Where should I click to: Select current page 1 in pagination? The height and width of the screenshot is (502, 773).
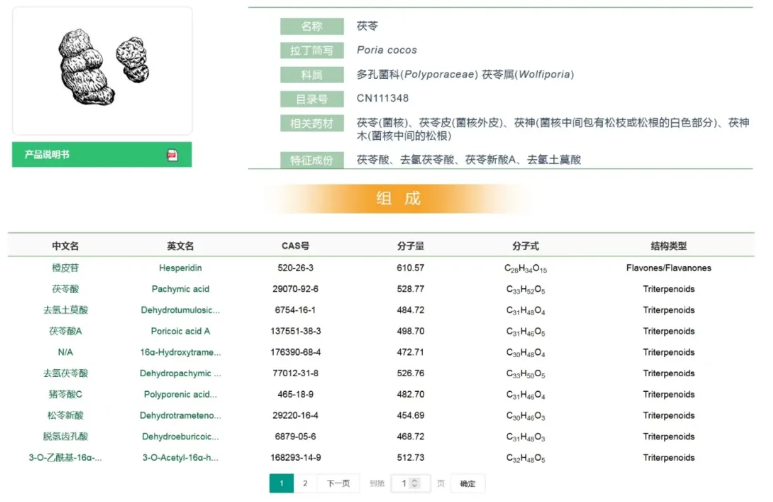[281, 484]
